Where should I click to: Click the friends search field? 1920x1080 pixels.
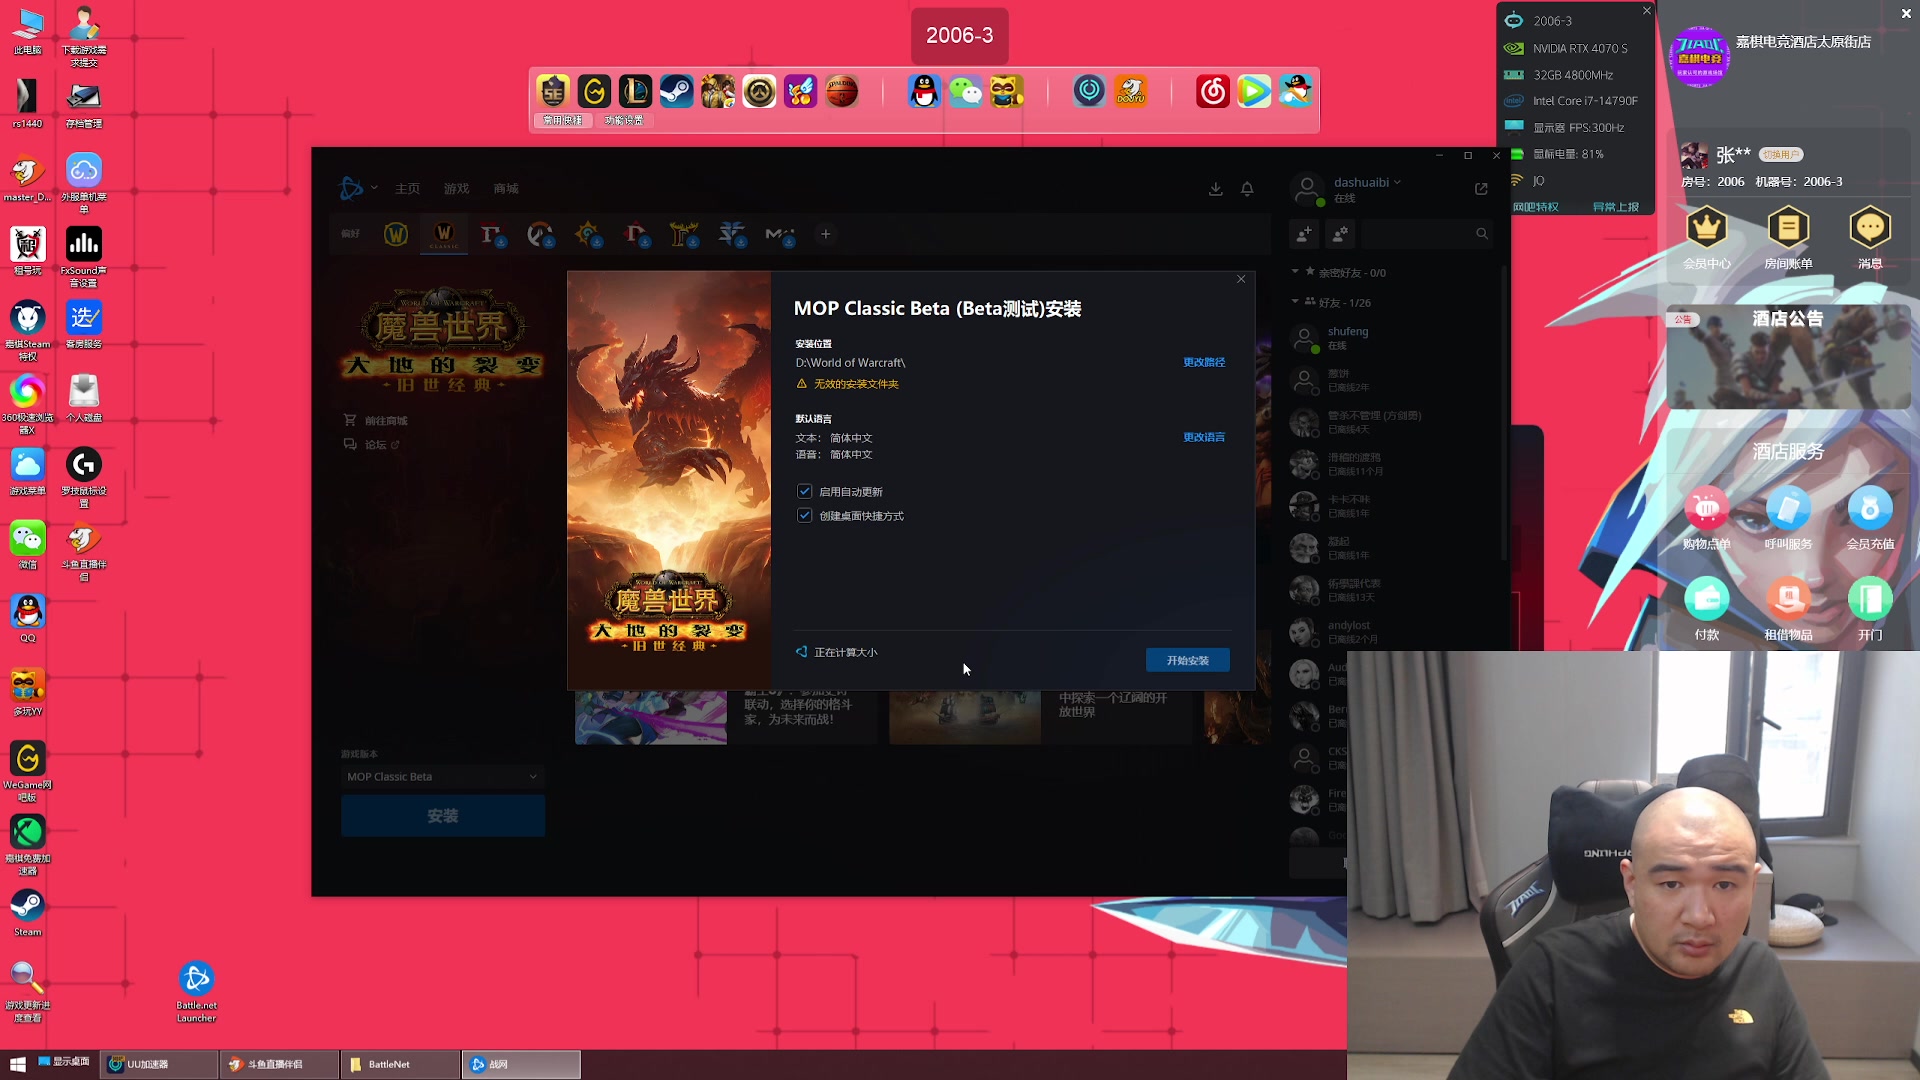tap(1426, 234)
